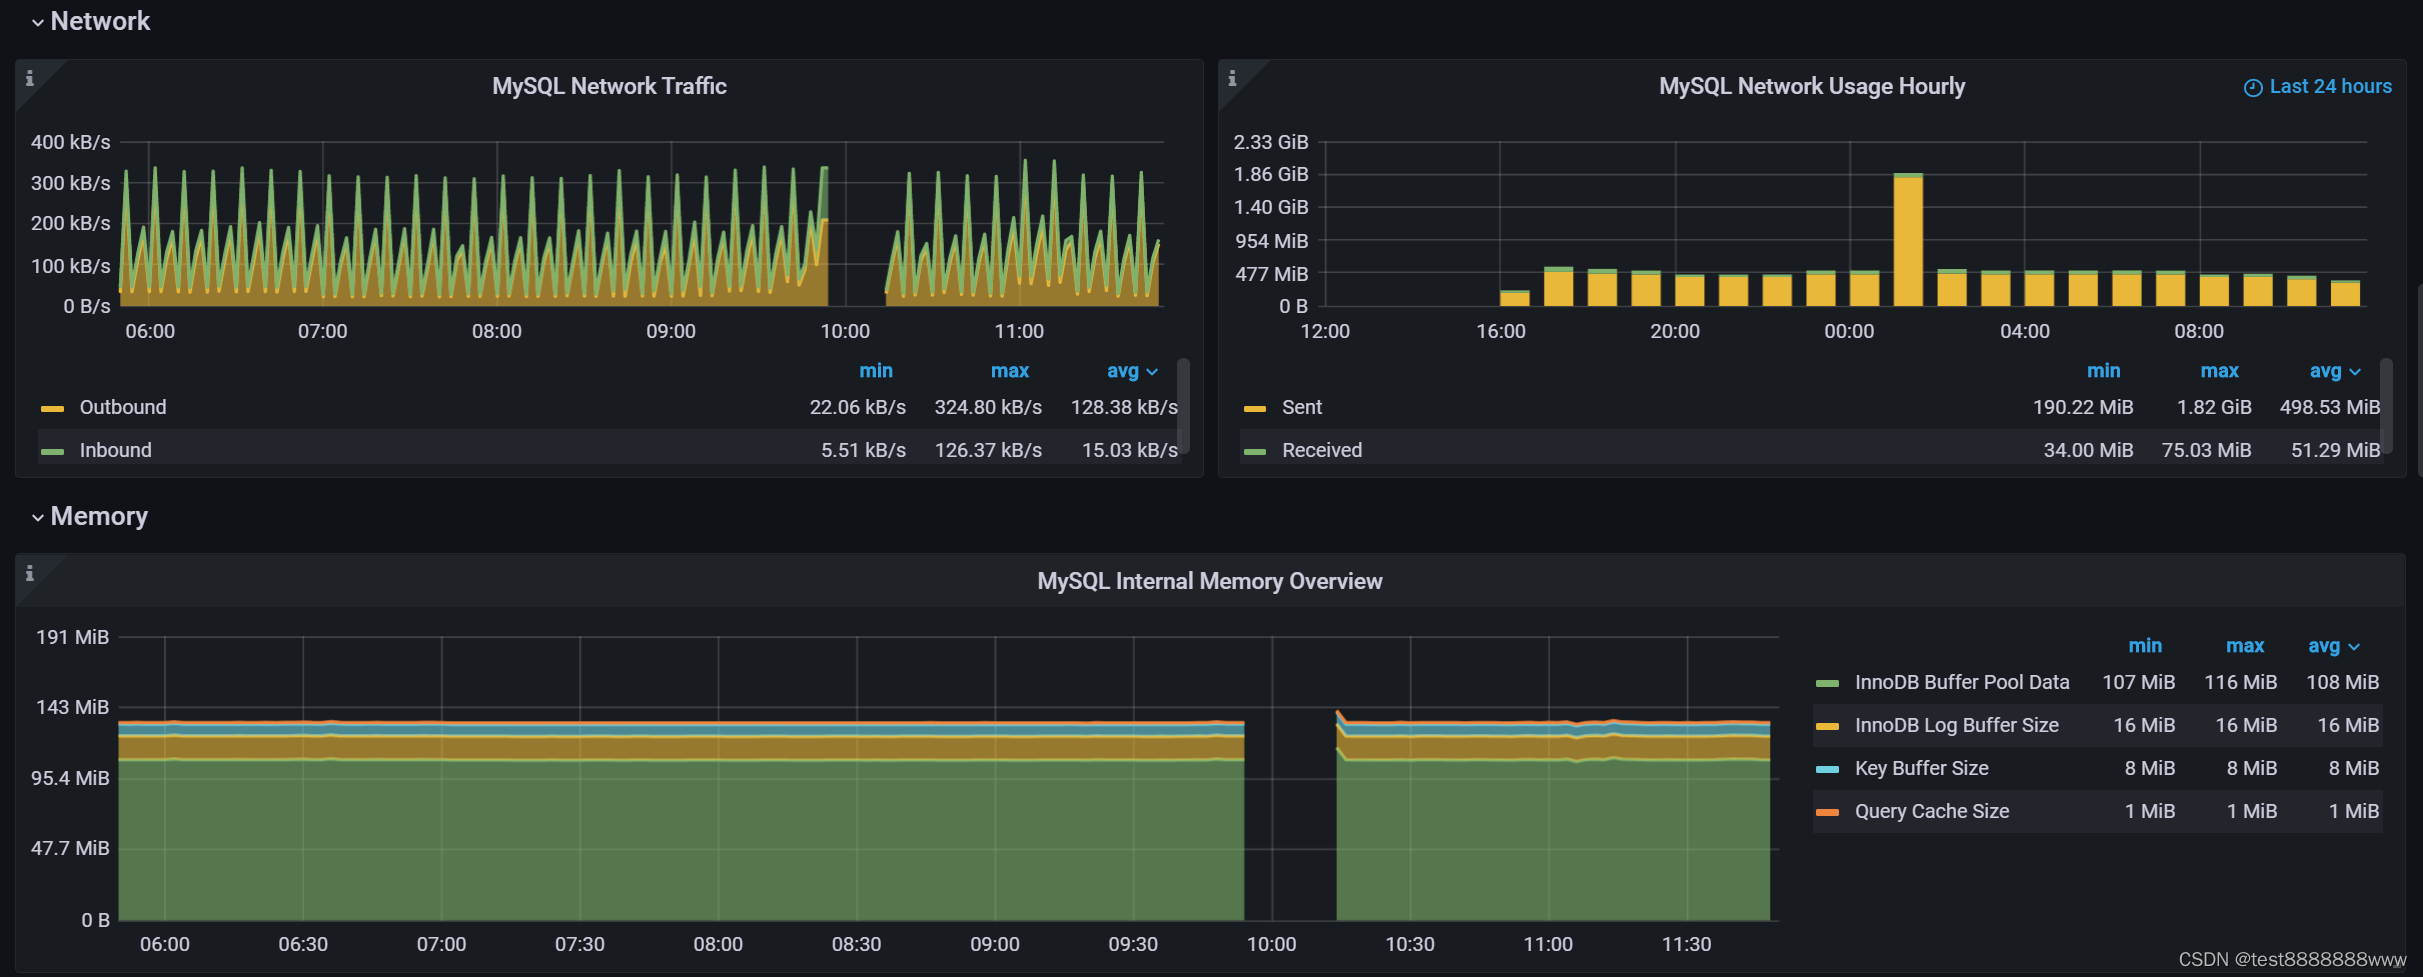Change Key Buffer Size swatch color
The width and height of the screenshot is (2423, 977).
point(1827,770)
